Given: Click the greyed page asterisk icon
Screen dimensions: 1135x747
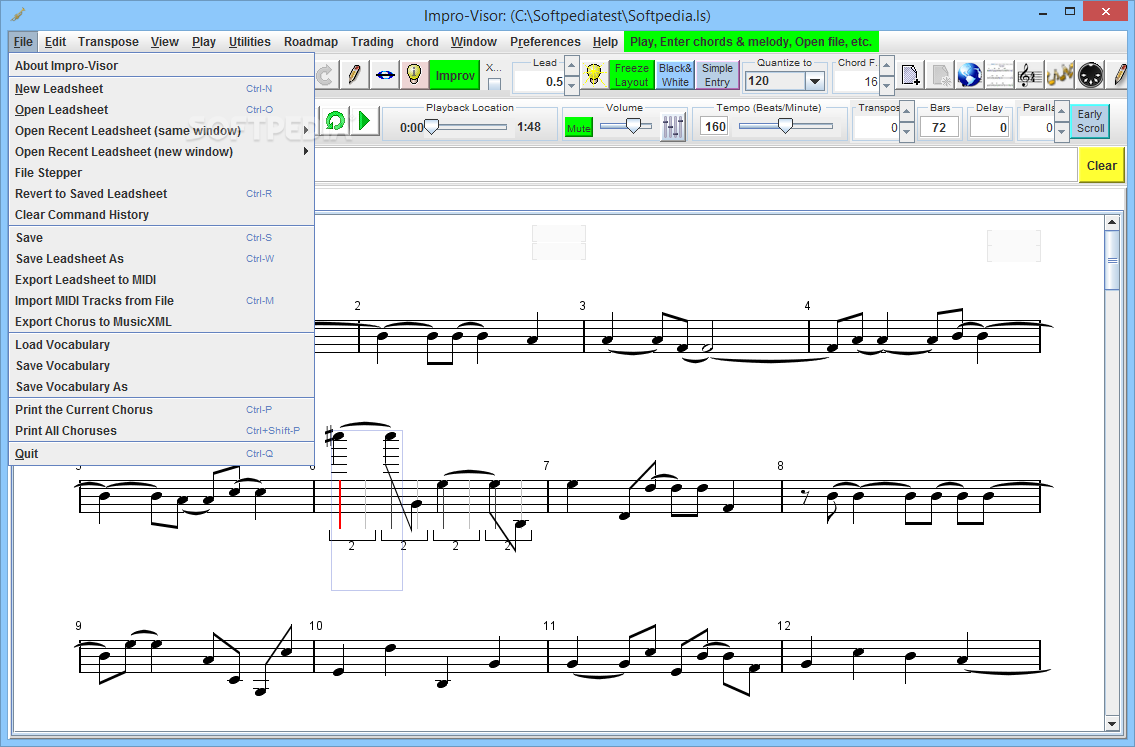Looking at the screenshot, I should 940,75.
